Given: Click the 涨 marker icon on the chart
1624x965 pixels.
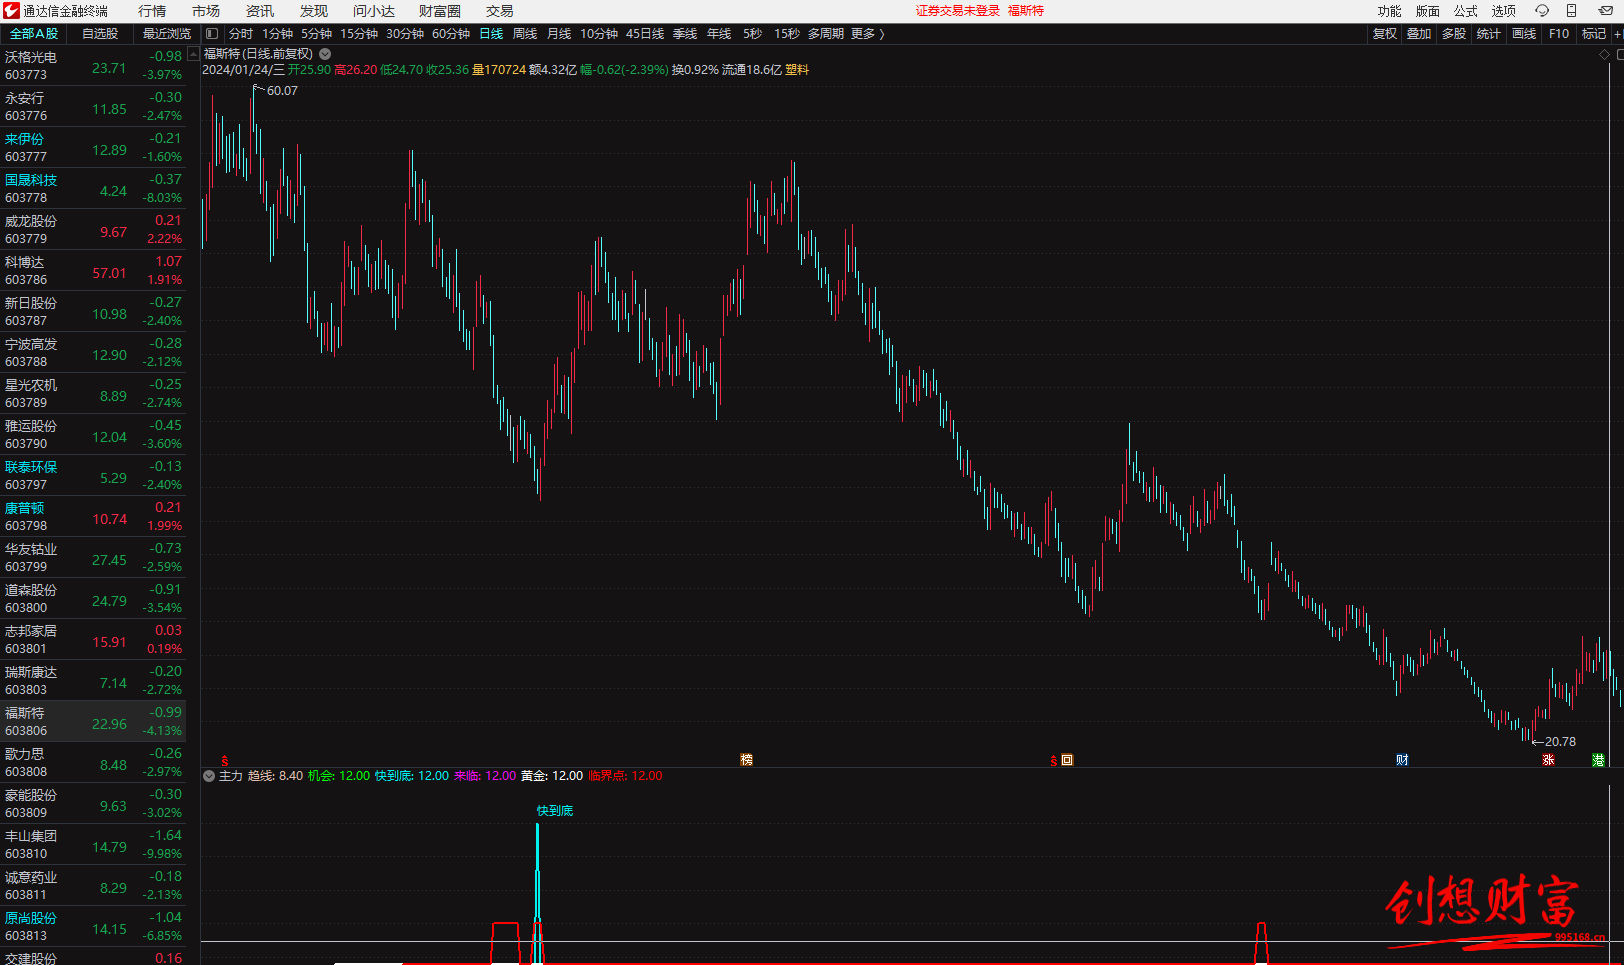Looking at the screenshot, I should (1548, 760).
